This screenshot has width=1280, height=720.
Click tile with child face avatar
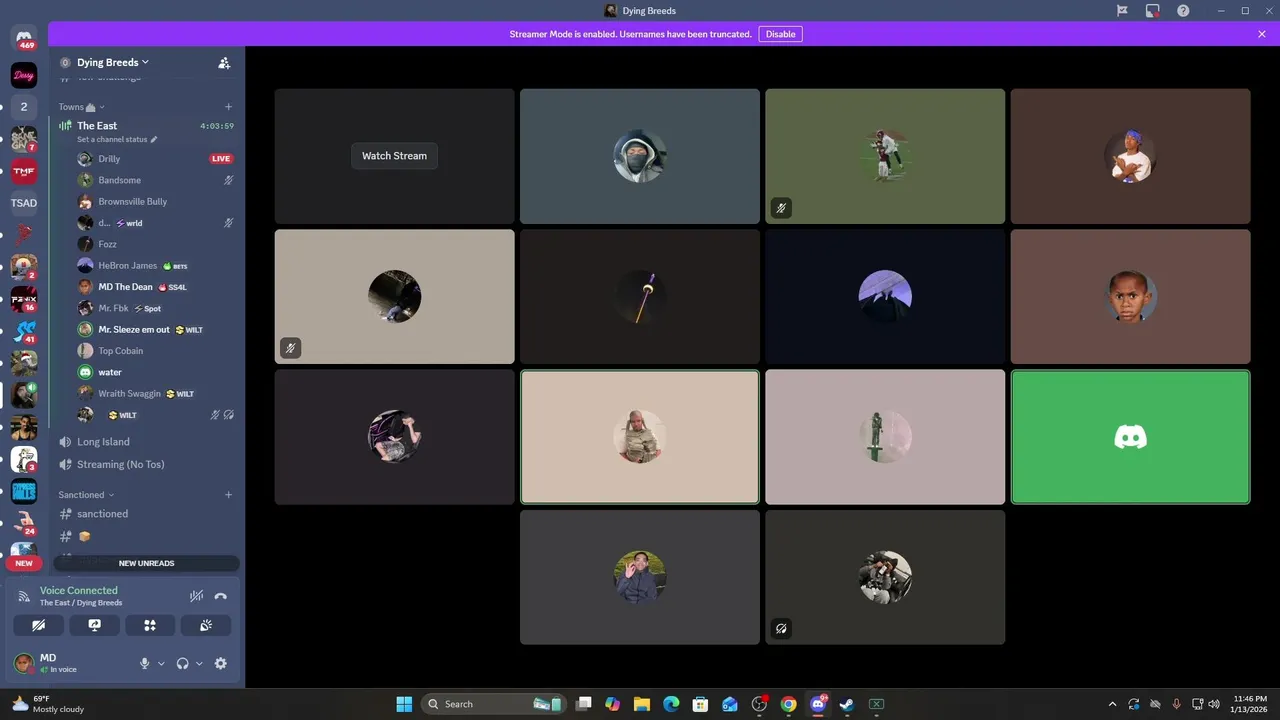click(x=1130, y=297)
